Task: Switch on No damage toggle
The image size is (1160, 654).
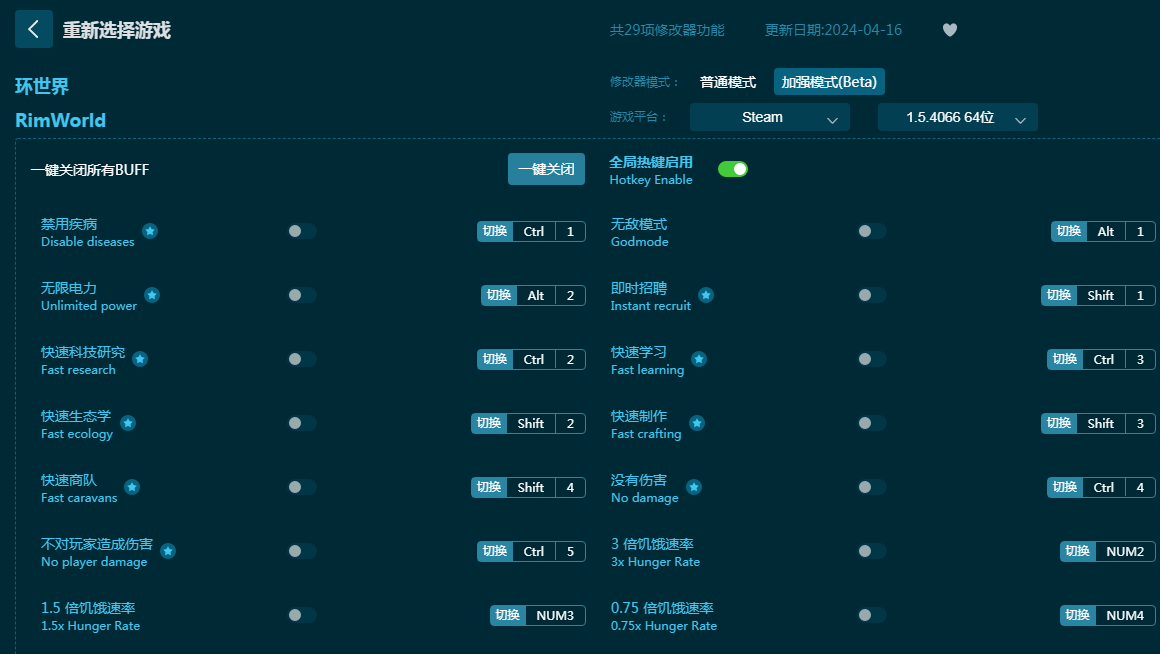Action: (x=871, y=488)
